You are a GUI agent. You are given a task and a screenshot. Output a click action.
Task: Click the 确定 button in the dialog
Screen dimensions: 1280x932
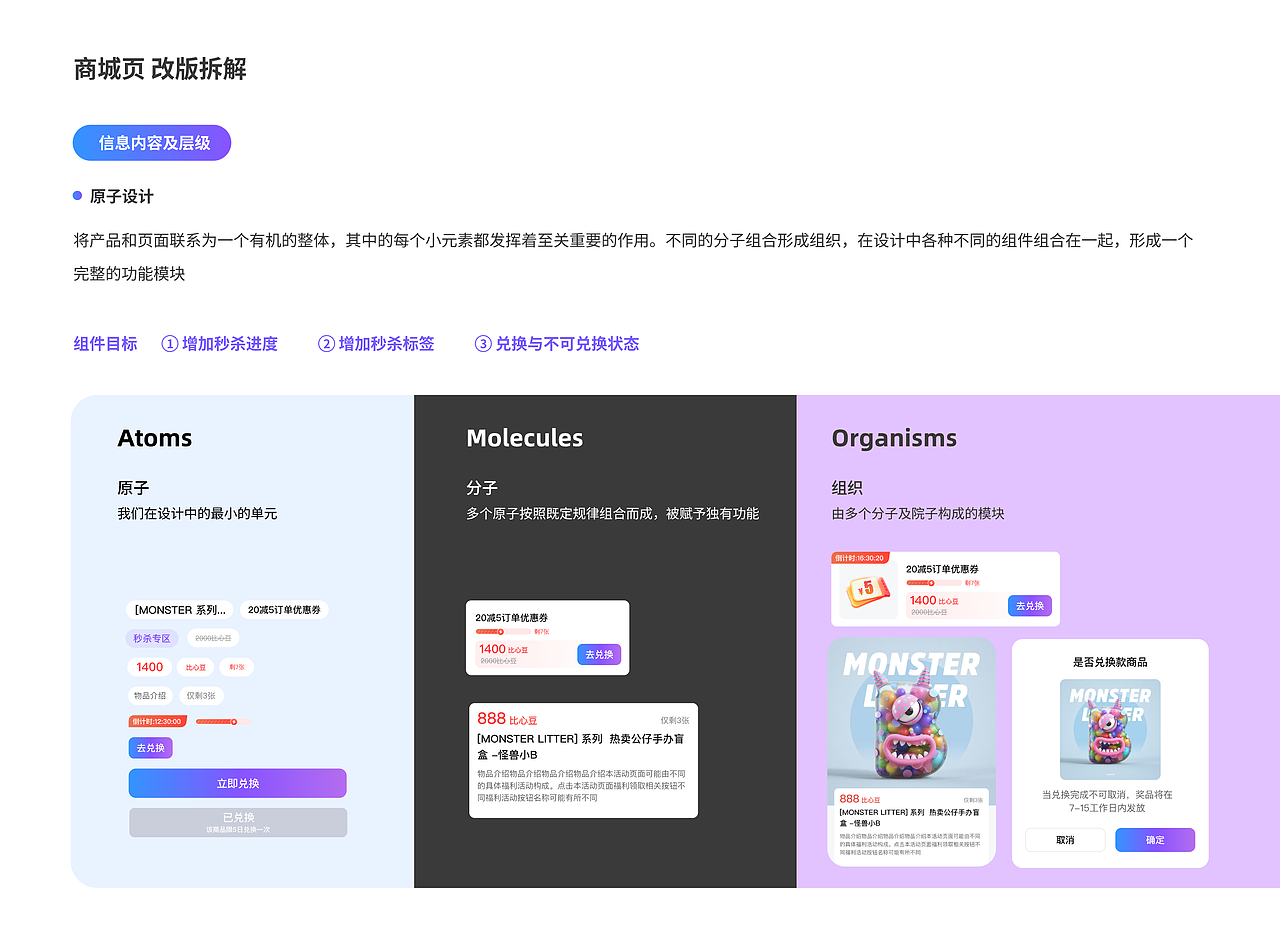pyautogui.click(x=1155, y=840)
